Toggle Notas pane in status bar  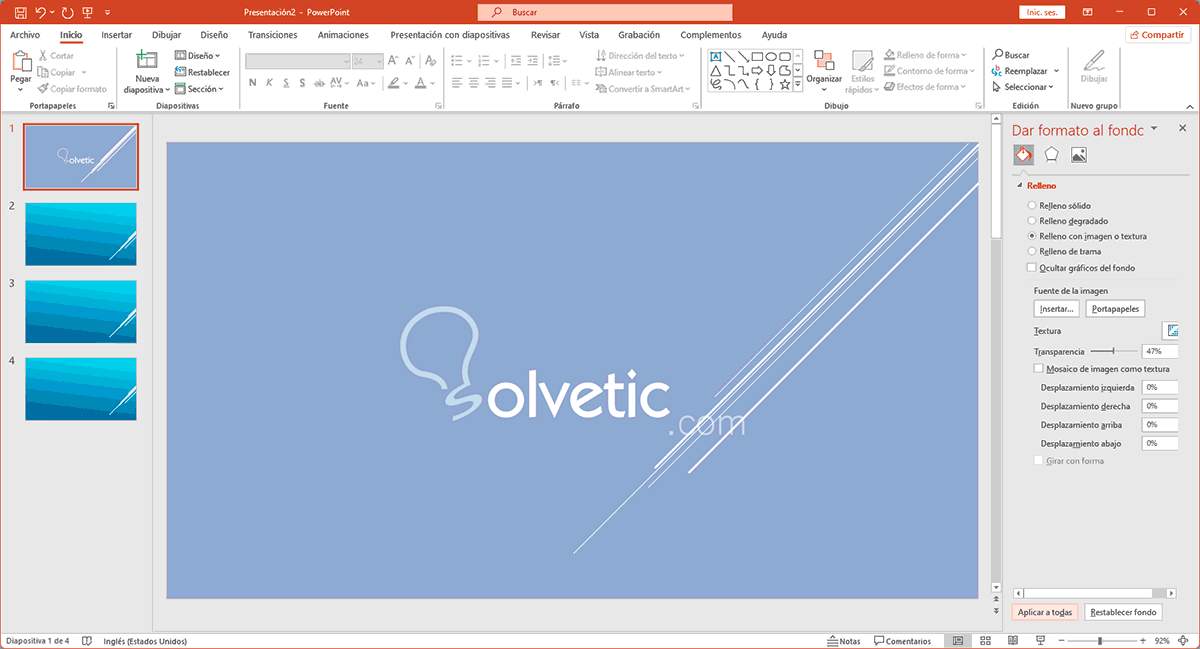[x=845, y=641]
